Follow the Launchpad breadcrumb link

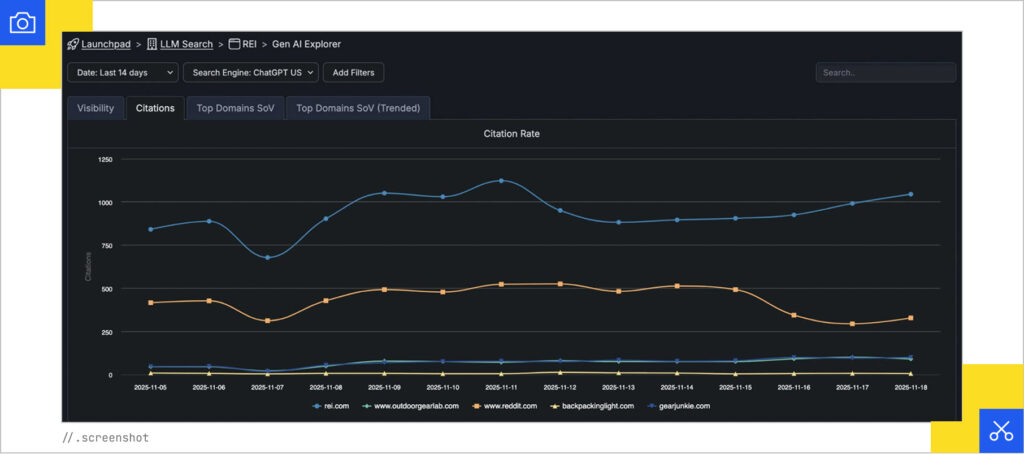pyautogui.click(x=106, y=44)
